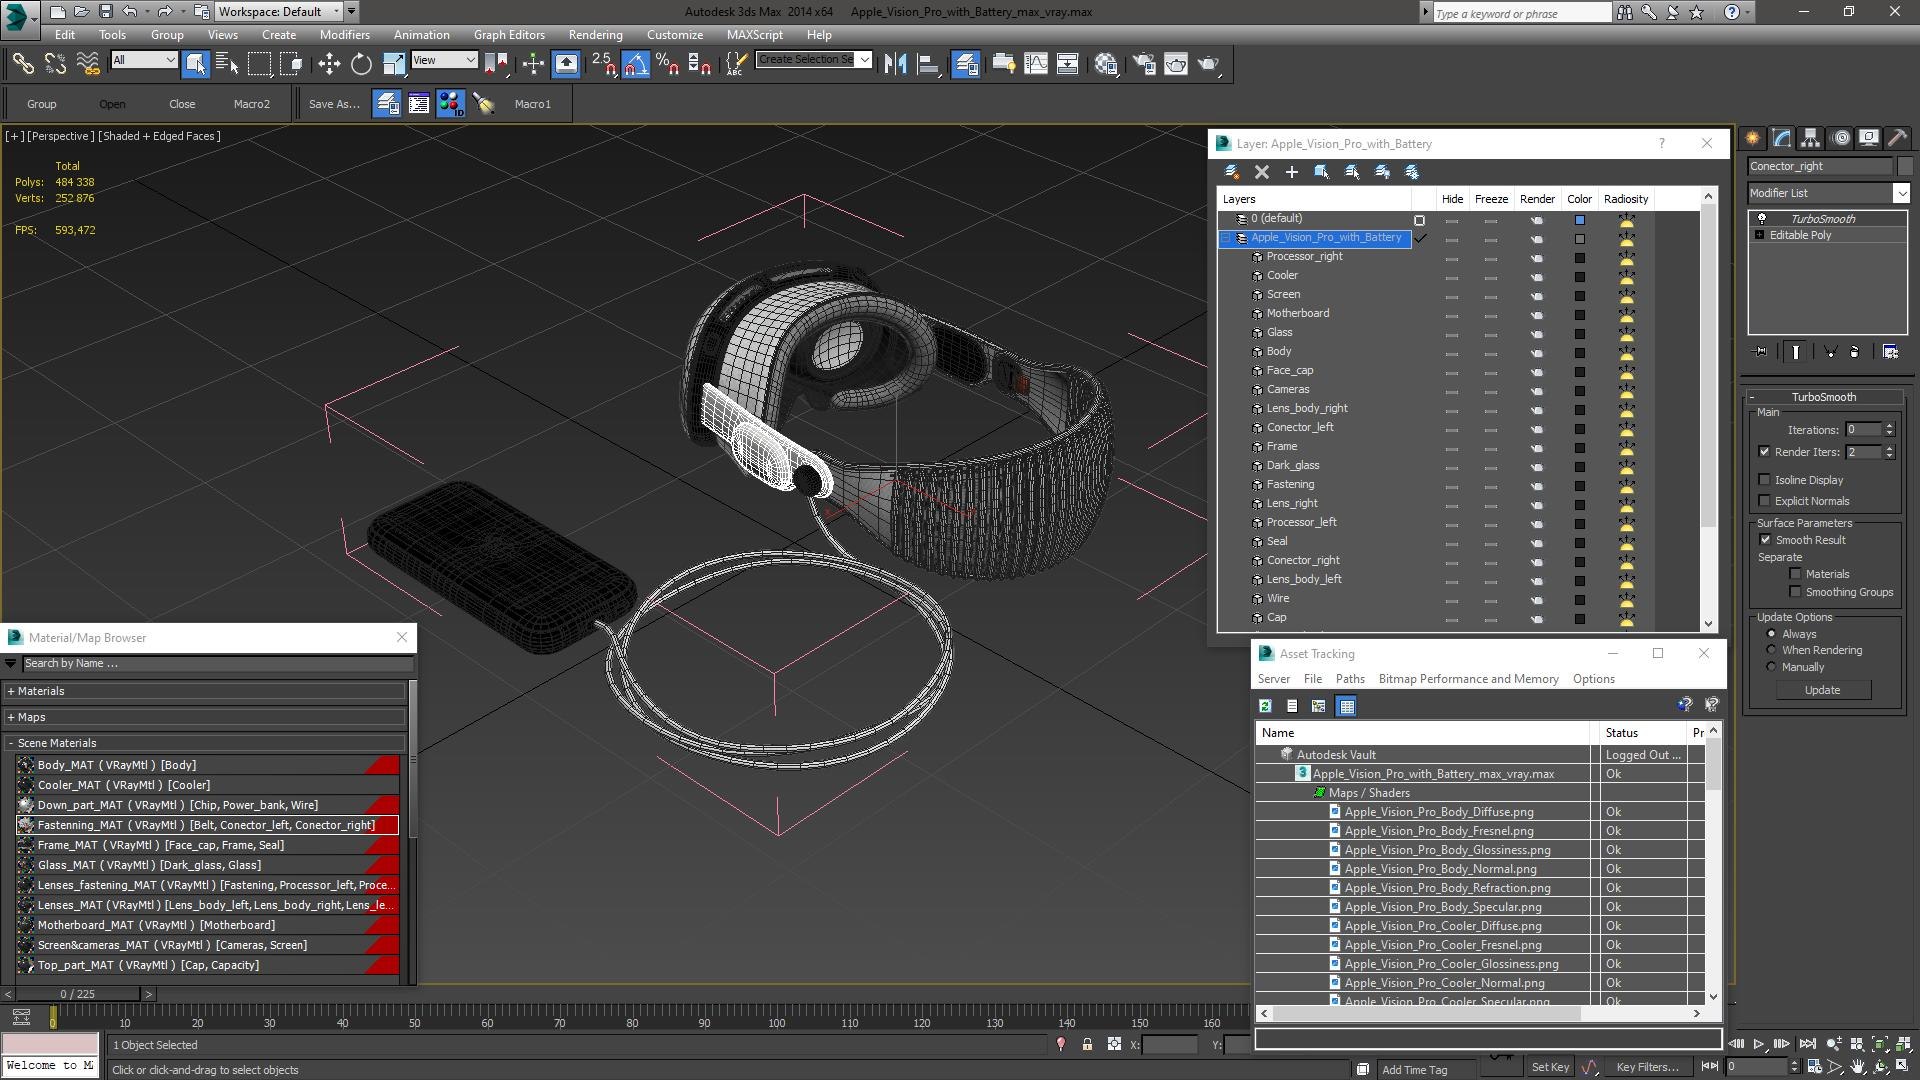Enable Separate by Materials
Viewport: 1920px width, 1080px height.
pos(1795,574)
